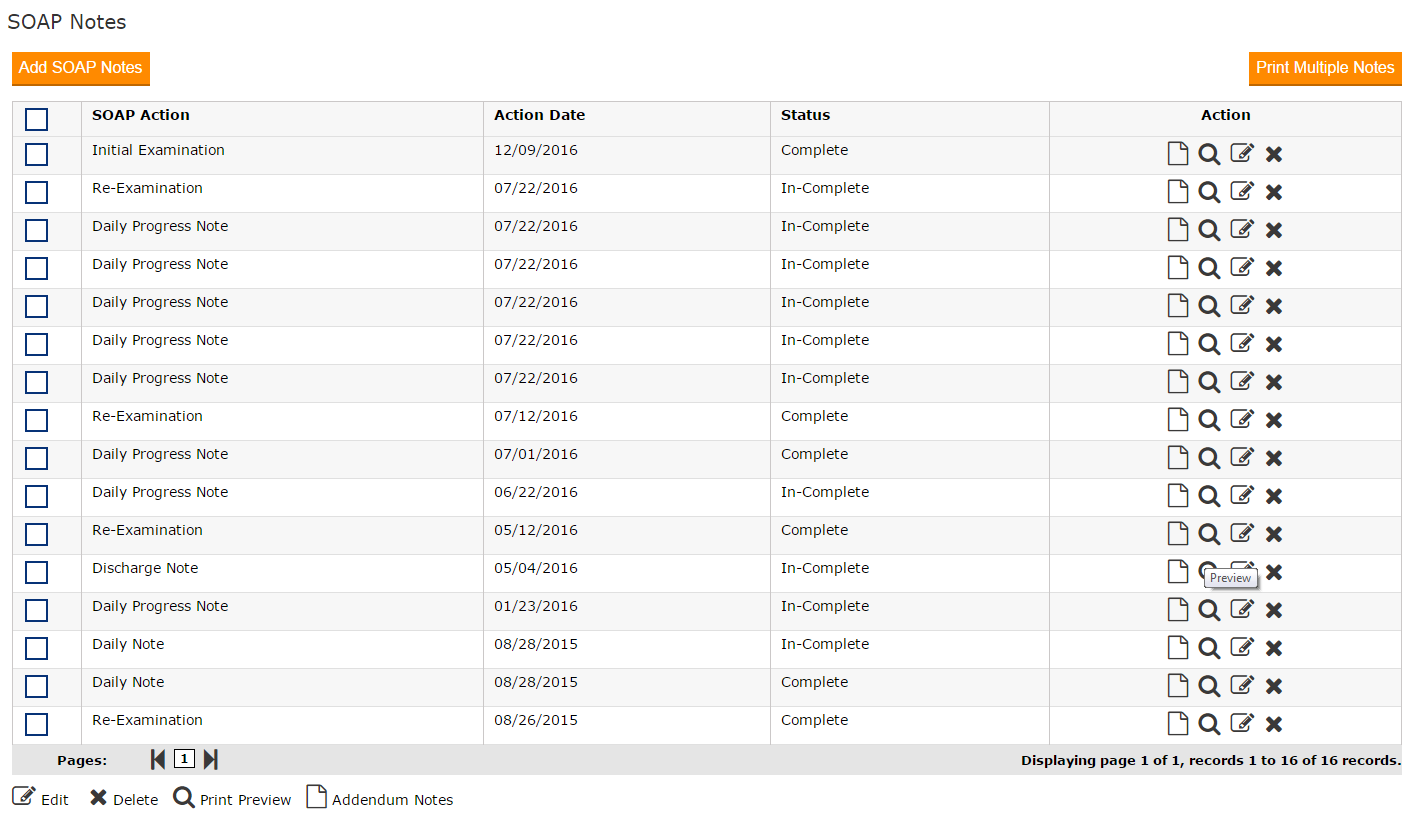This screenshot has height=827, width=1417.
Task: Delete the 07/01/2016 Daily Progress Note
Action: coord(1274,458)
